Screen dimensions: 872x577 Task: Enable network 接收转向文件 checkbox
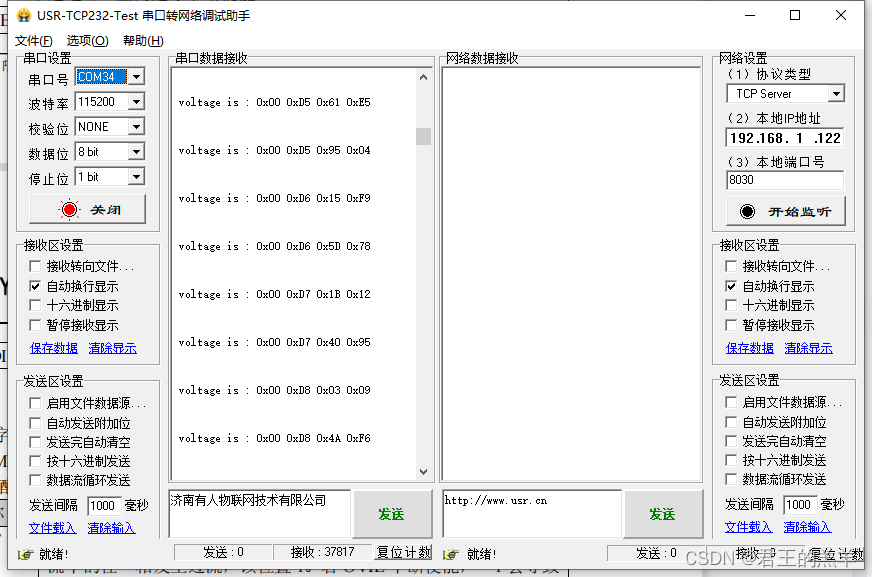point(731,266)
